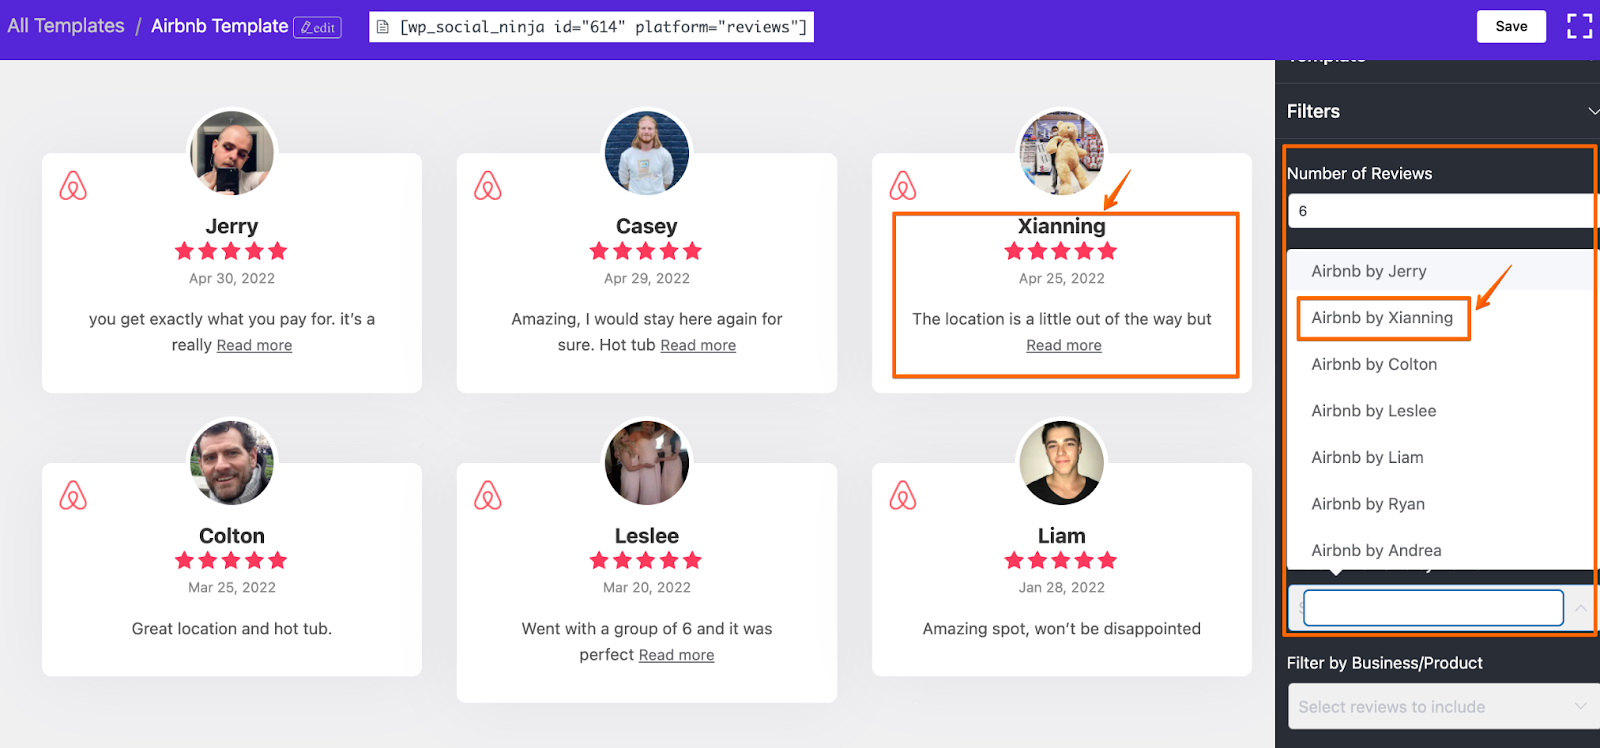Click reviewer name Colton
The image size is (1600, 748).
(232, 536)
